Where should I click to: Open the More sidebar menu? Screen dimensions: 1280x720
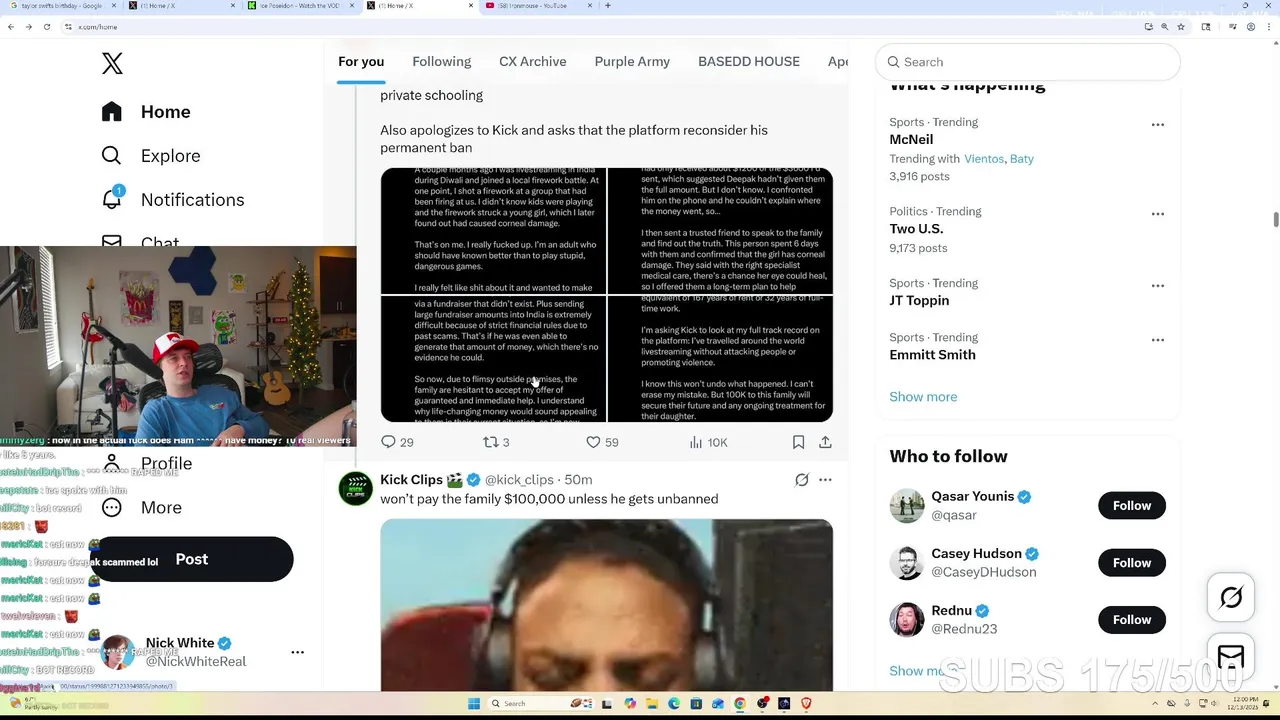(142, 508)
